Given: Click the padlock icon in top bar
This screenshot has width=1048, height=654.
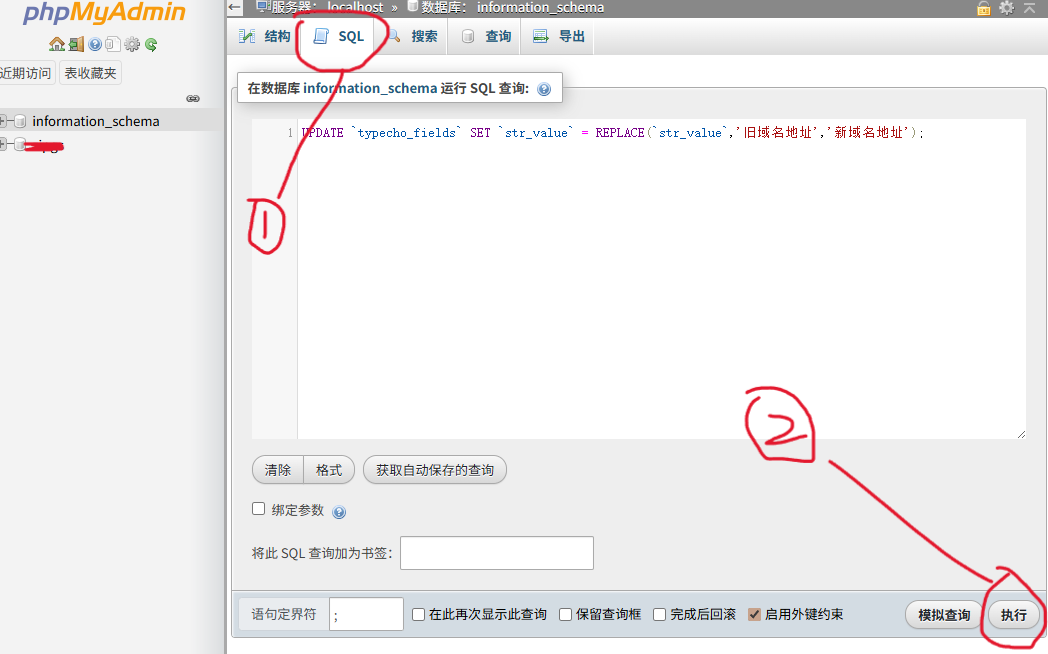Looking at the screenshot, I should (984, 8).
